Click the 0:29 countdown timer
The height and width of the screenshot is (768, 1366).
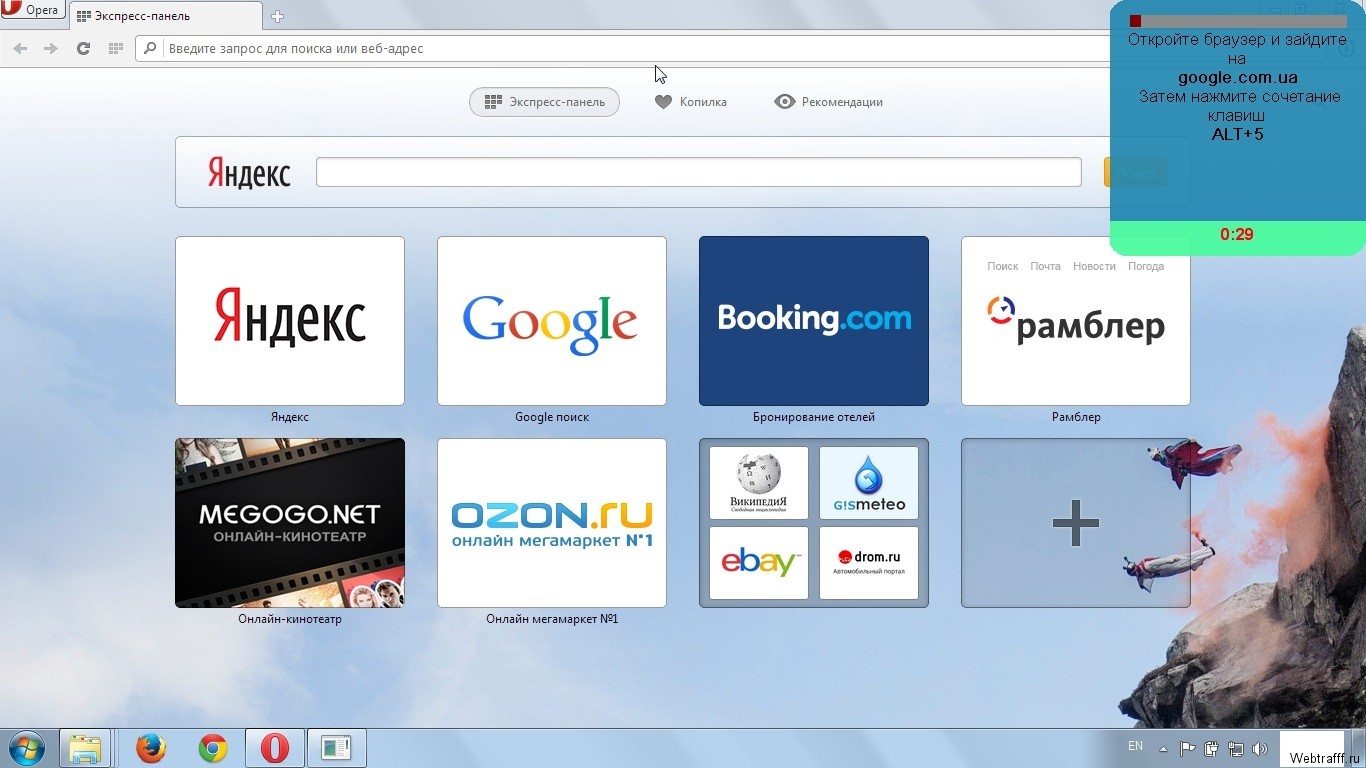(1237, 235)
